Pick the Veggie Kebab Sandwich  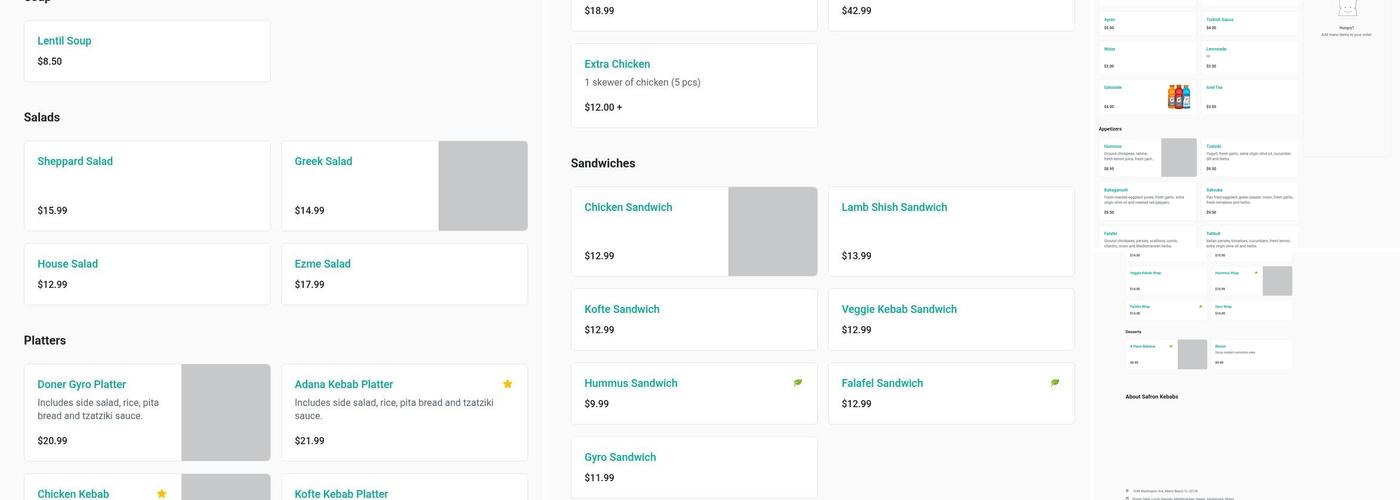pyautogui.click(x=951, y=319)
